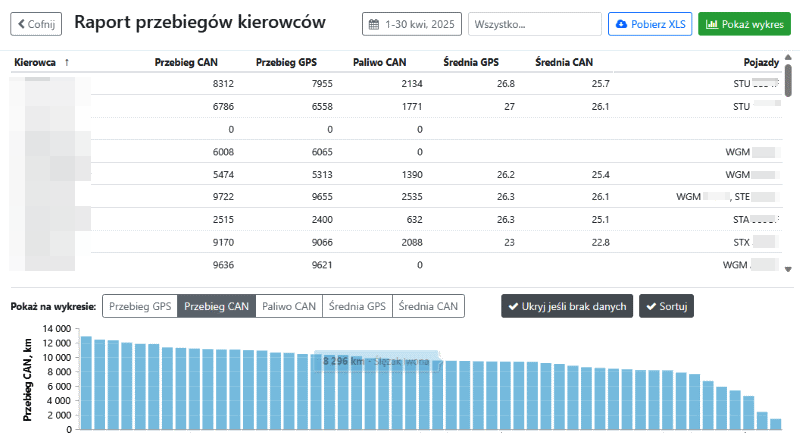Select Przebieg CAN chart tab
Viewport: 800px width, 433px height.
click(216, 306)
